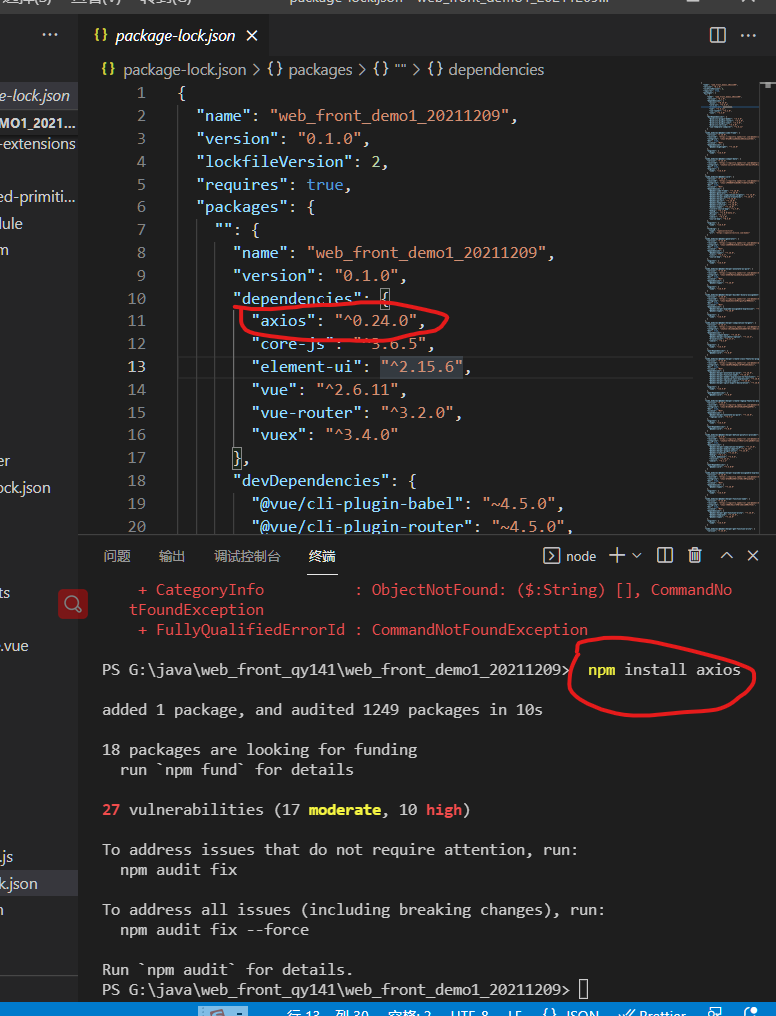Select the "e-lock.json" open editor entry in sidebar
Screen dimensions: 776x1016
pyautogui.click(x=39, y=95)
